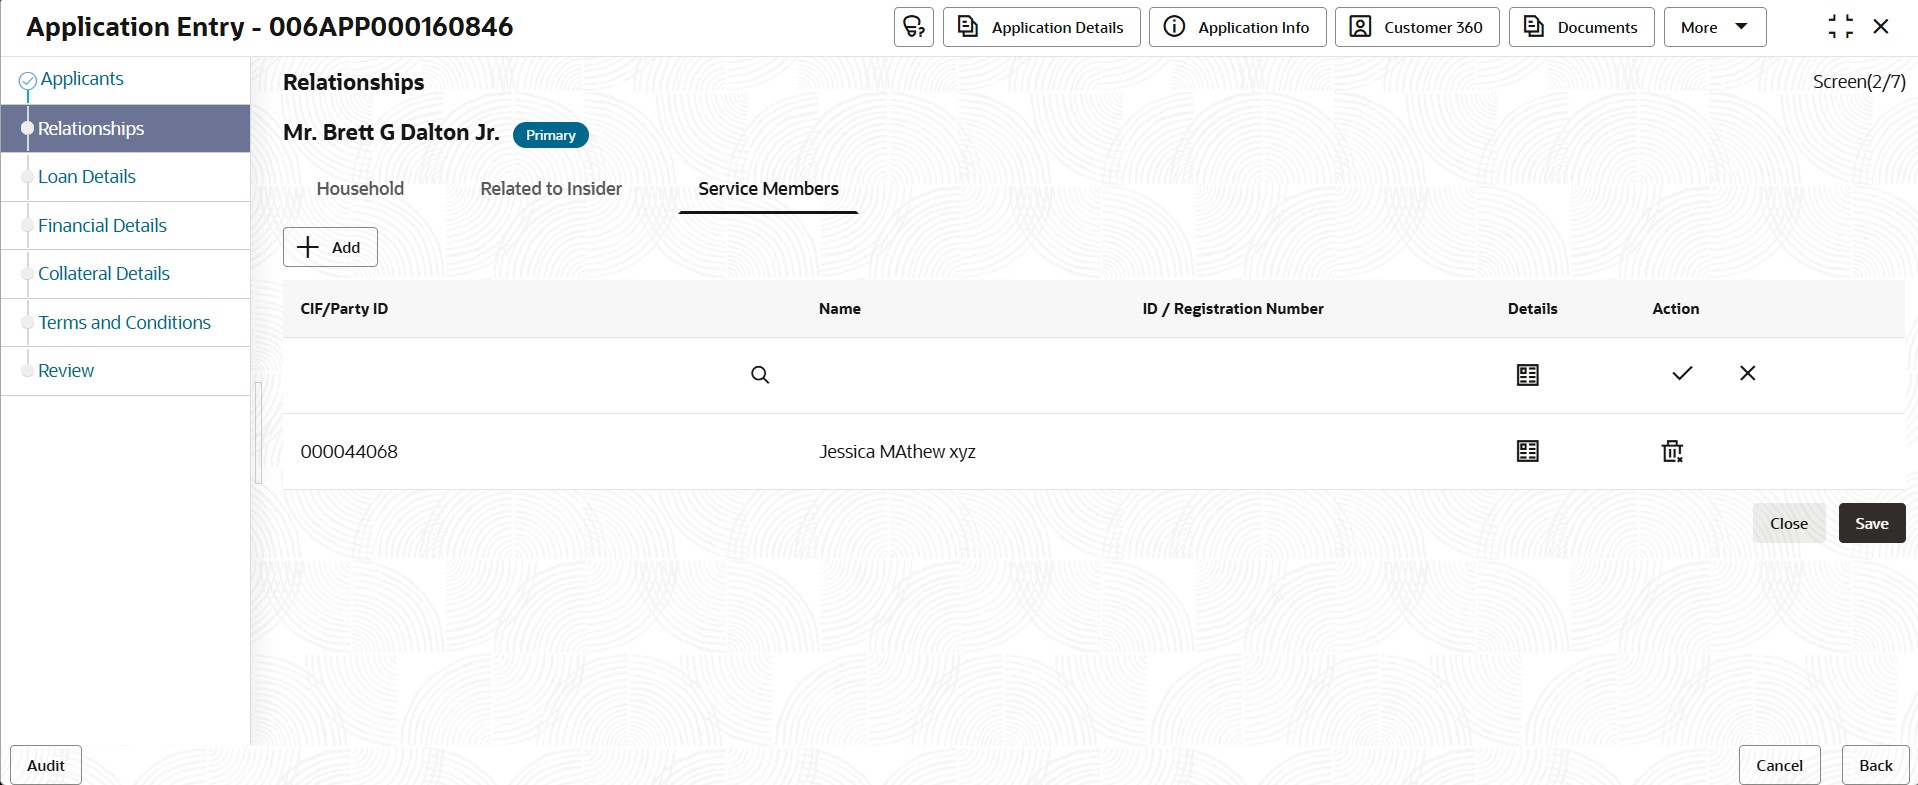Navigate to Collateral Details step
The image size is (1918, 785).
104,274
